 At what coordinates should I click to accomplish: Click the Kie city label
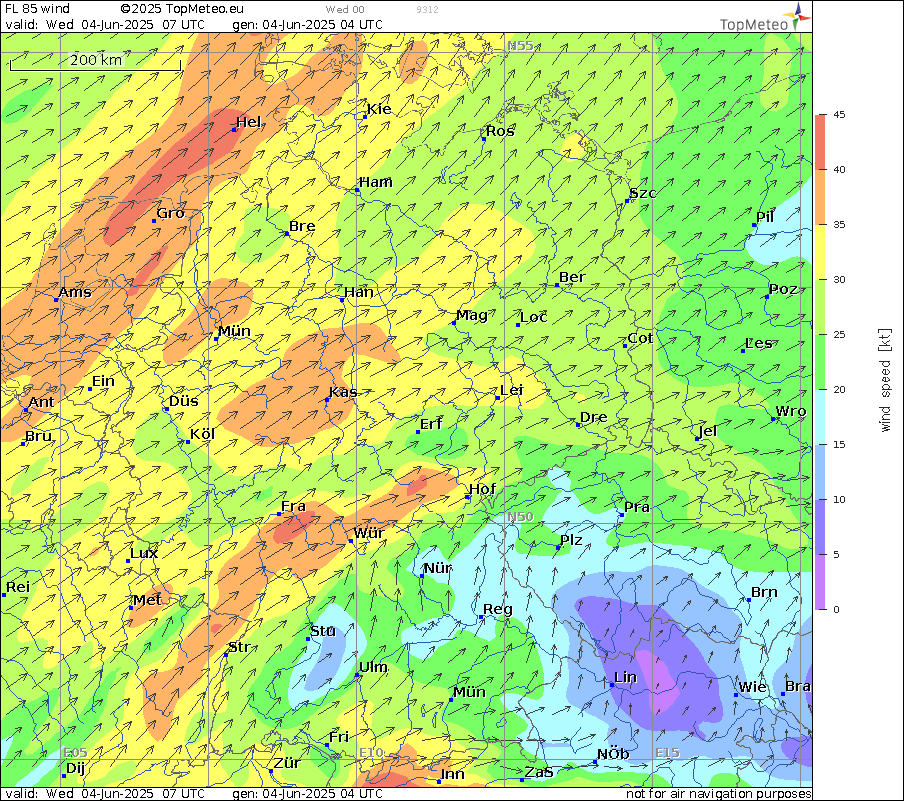point(379,109)
